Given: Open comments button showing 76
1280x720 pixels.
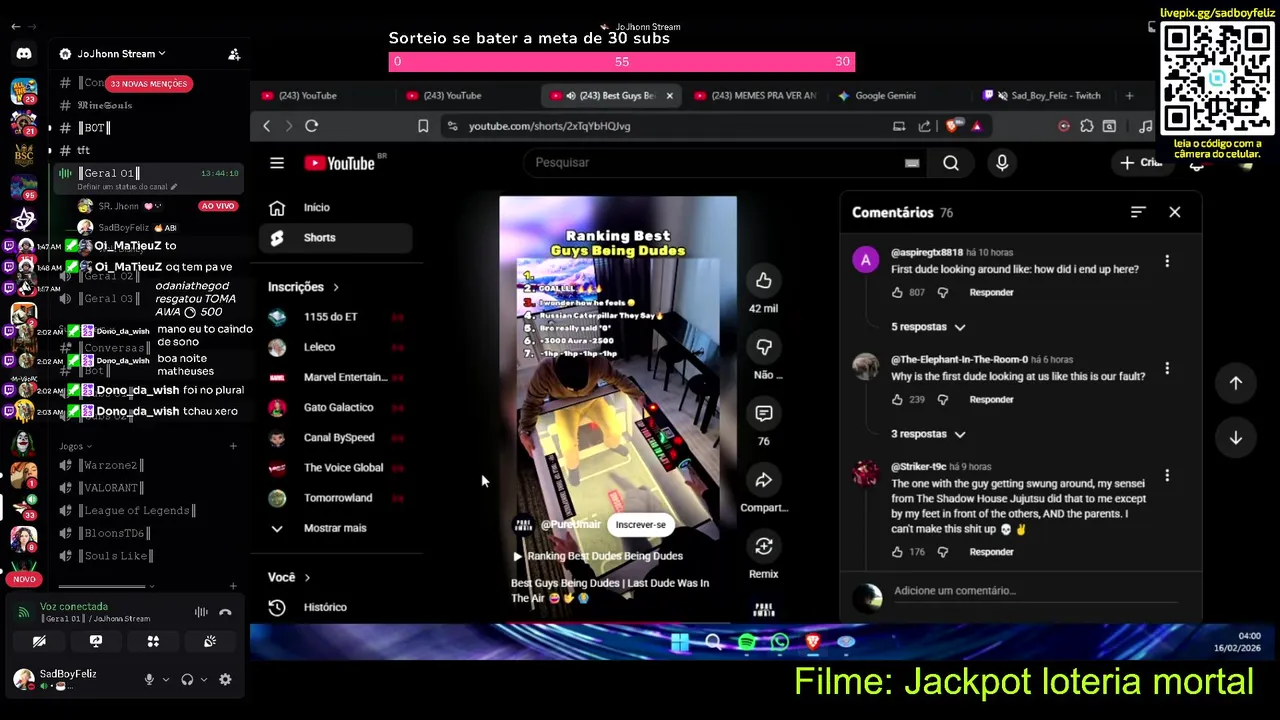Looking at the screenshot, I should [x=764, y=413].
